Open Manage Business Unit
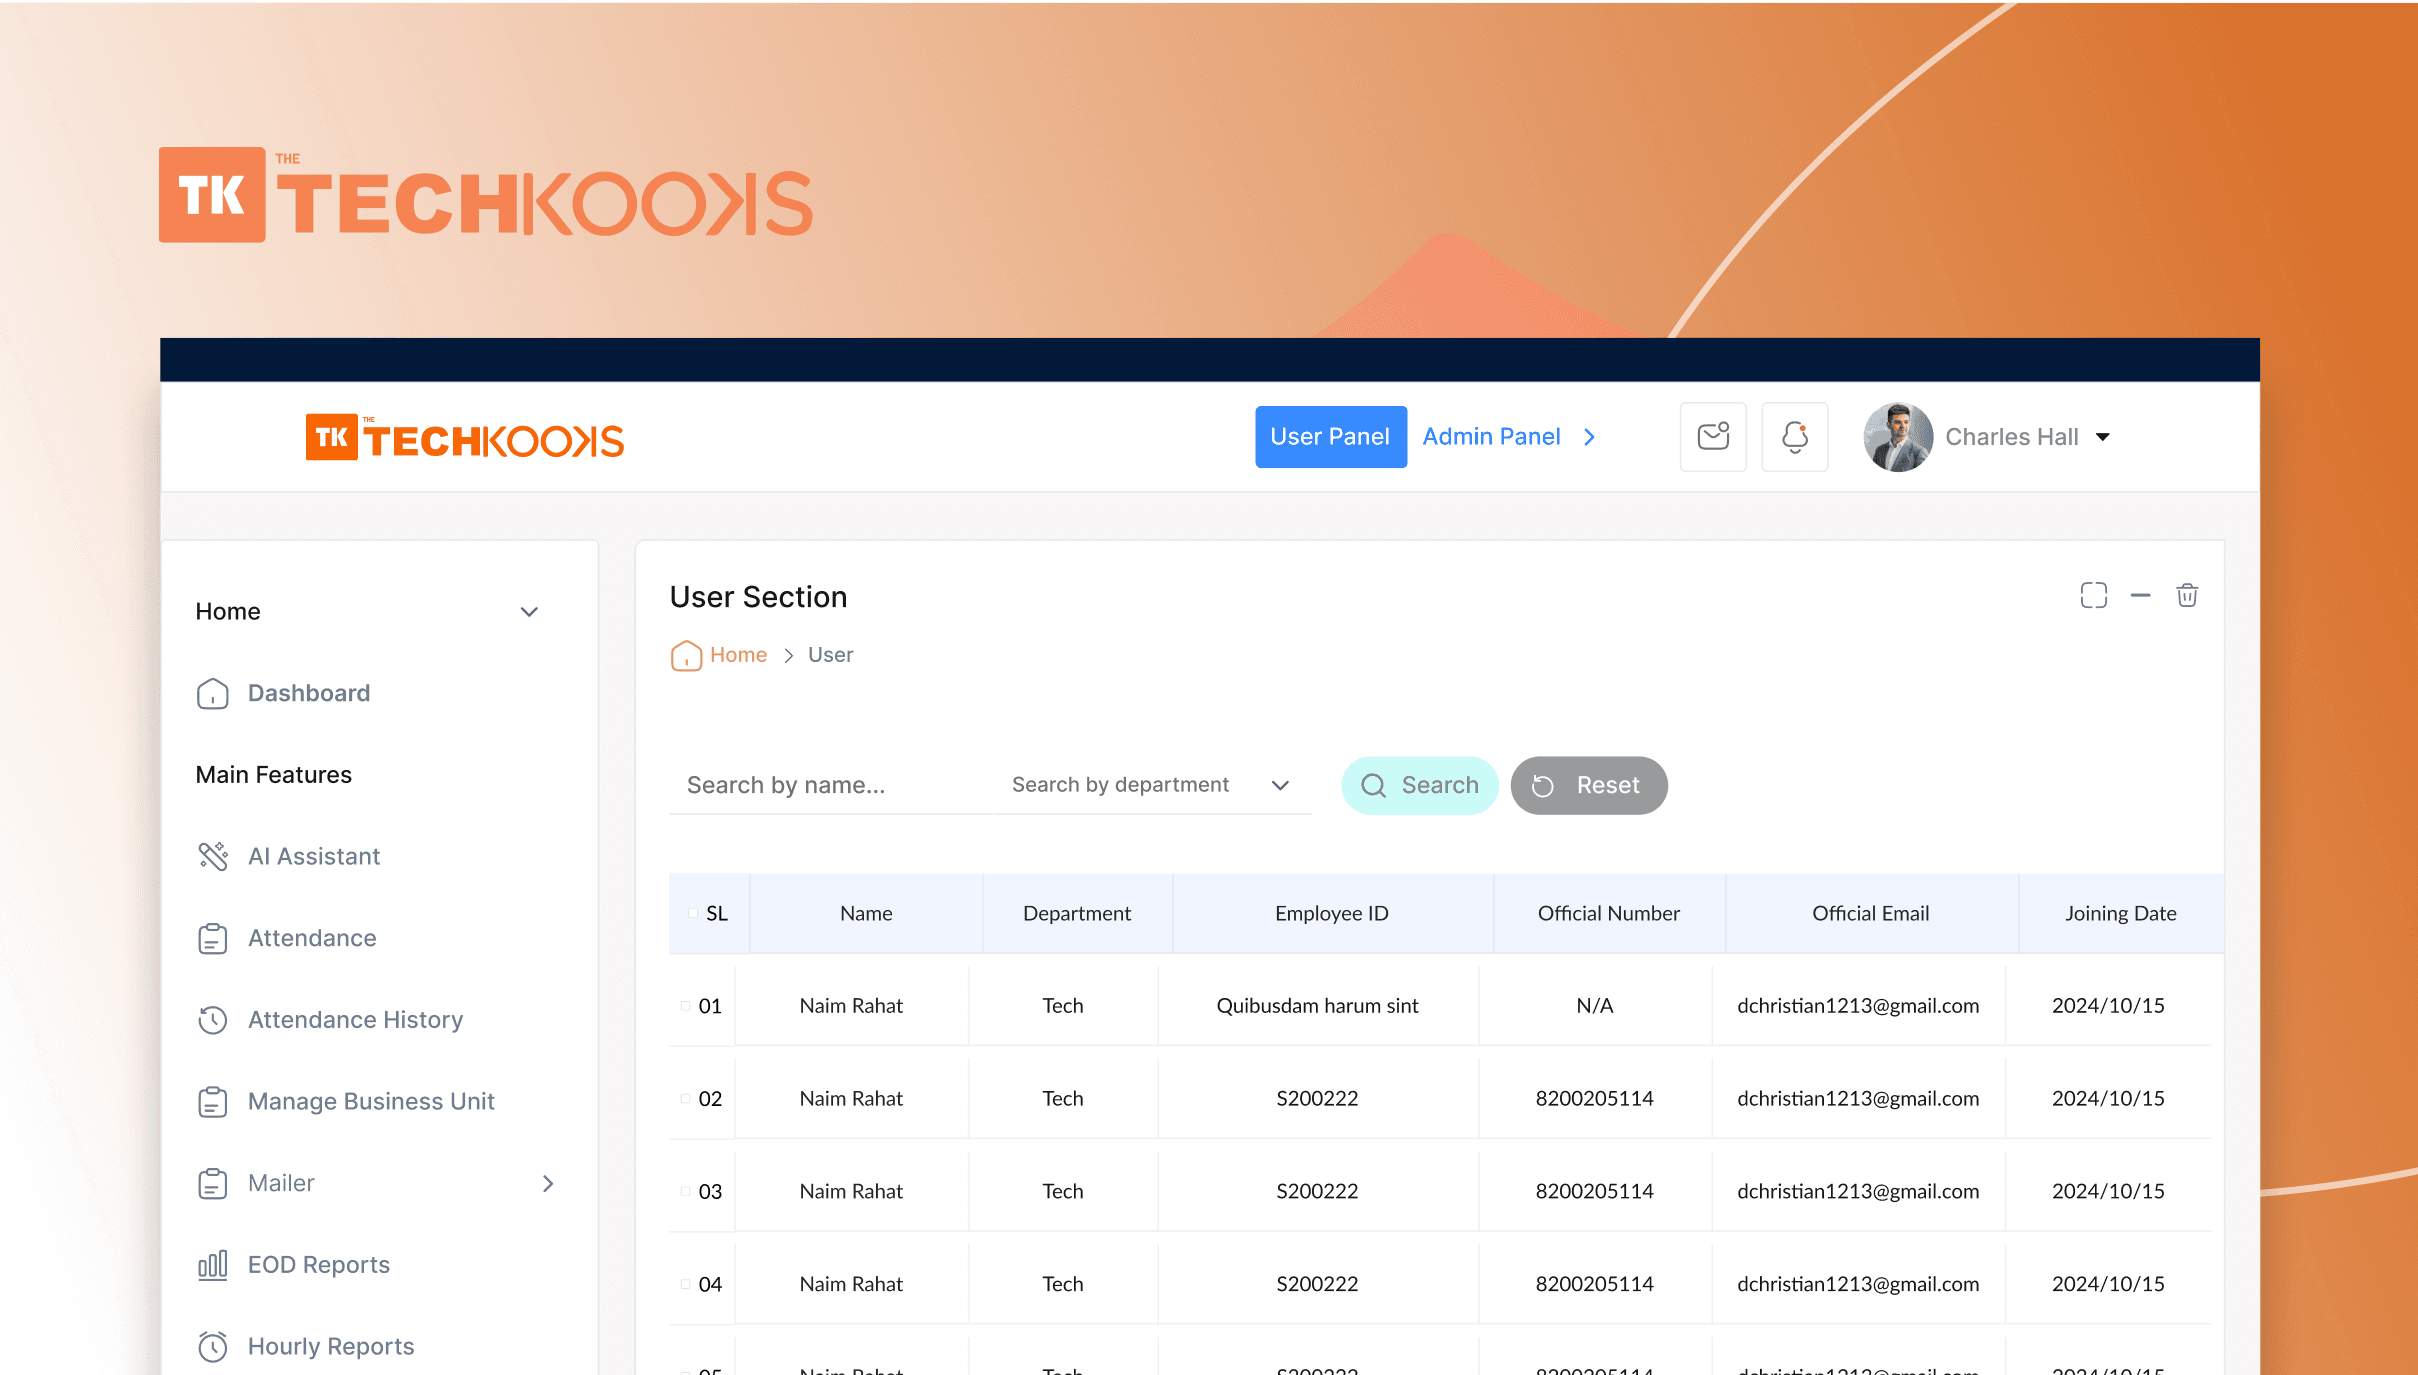The width and height of the screenshot is (2418, 1375). (371, 1101)
